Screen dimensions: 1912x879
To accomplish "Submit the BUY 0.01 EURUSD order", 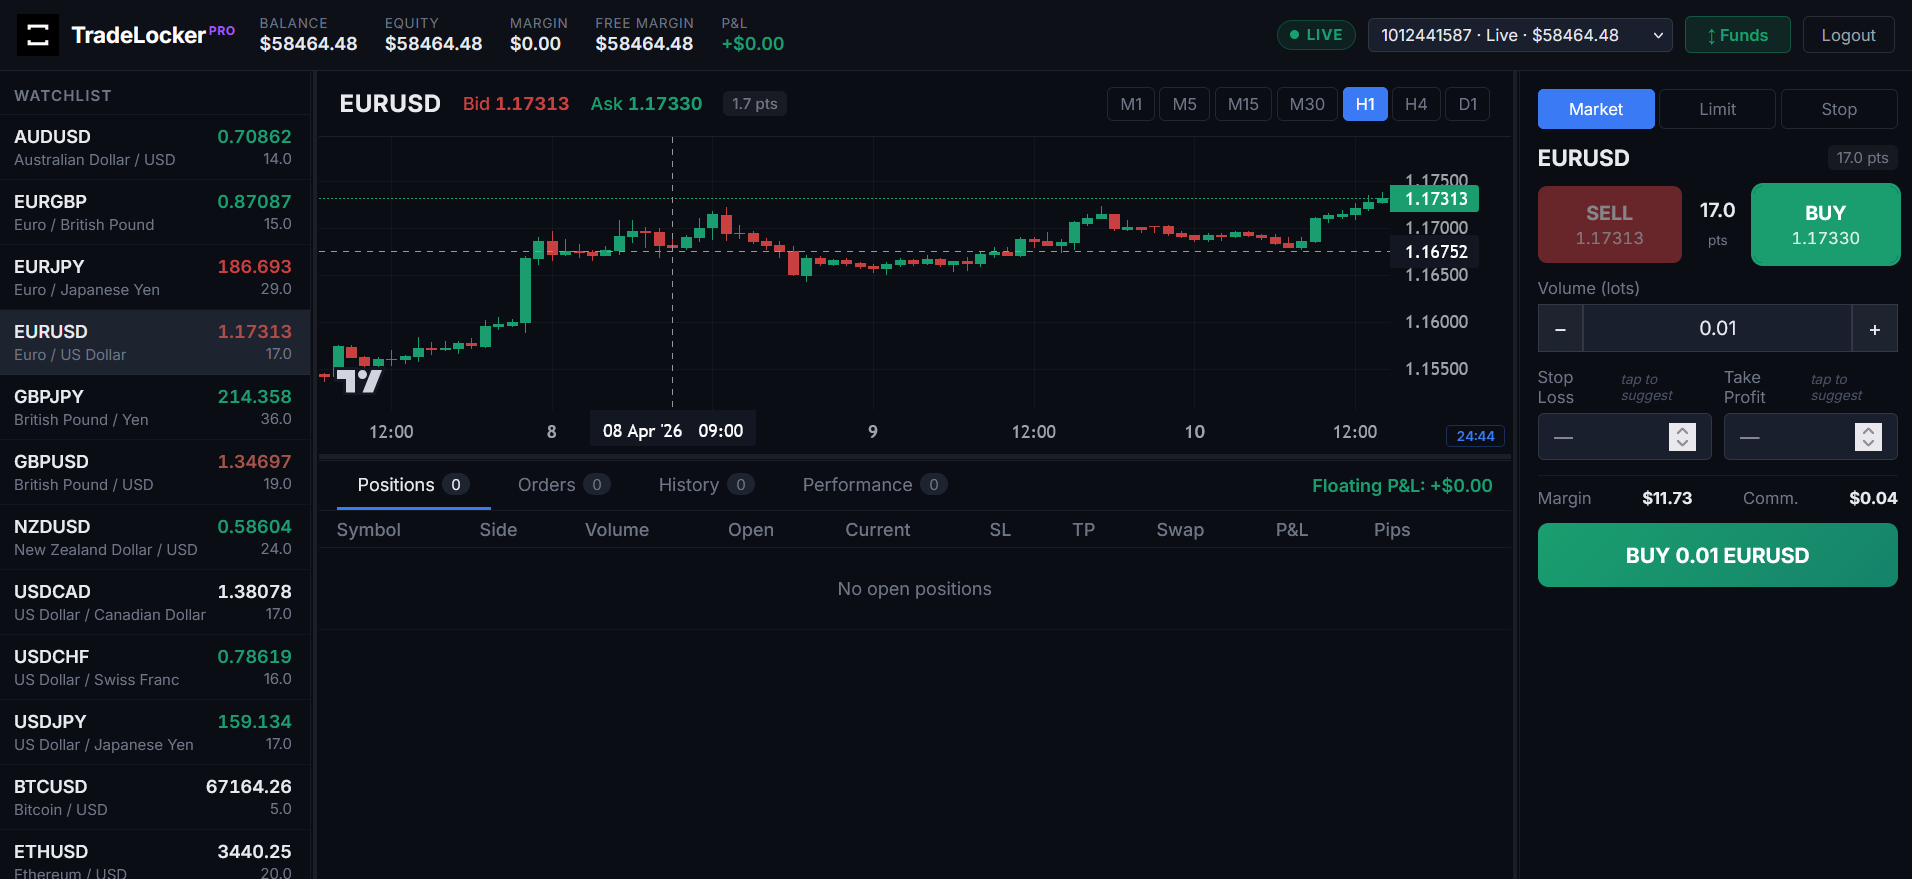I will [x=1717, y=556].
